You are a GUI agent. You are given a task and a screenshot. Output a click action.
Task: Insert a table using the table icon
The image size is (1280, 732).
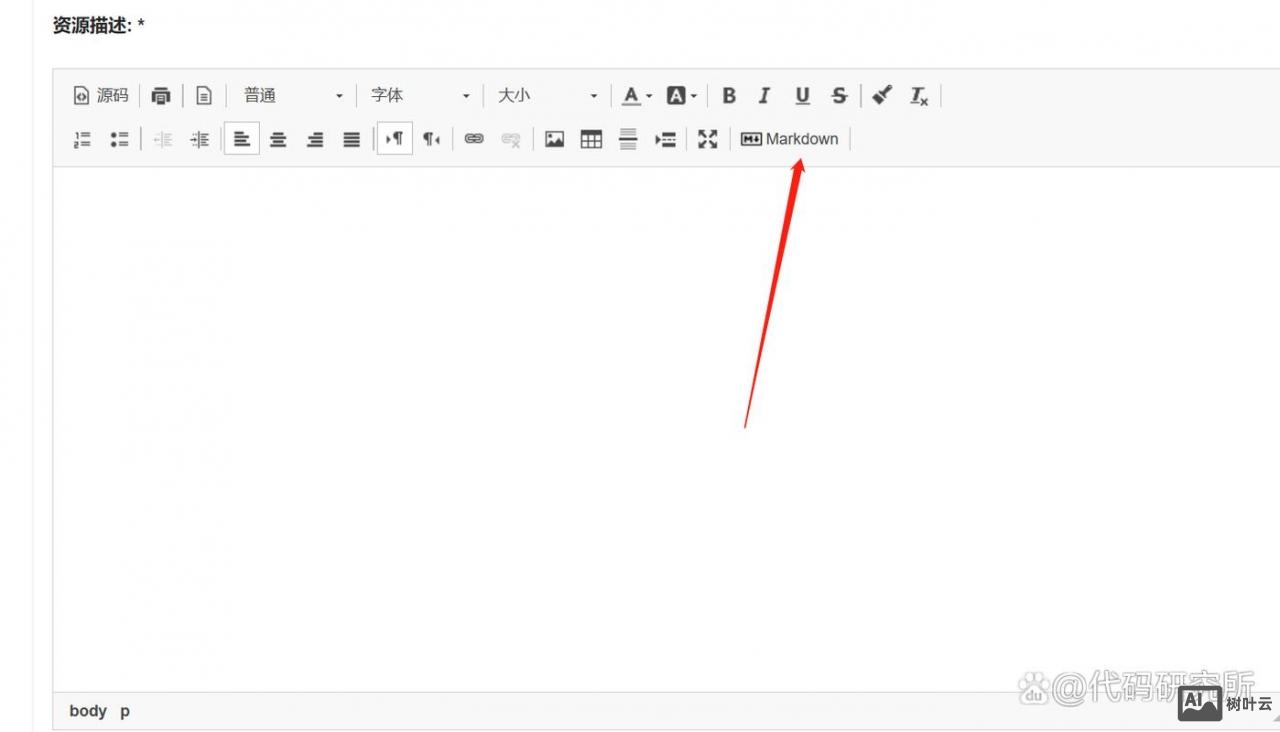[591, 140]
